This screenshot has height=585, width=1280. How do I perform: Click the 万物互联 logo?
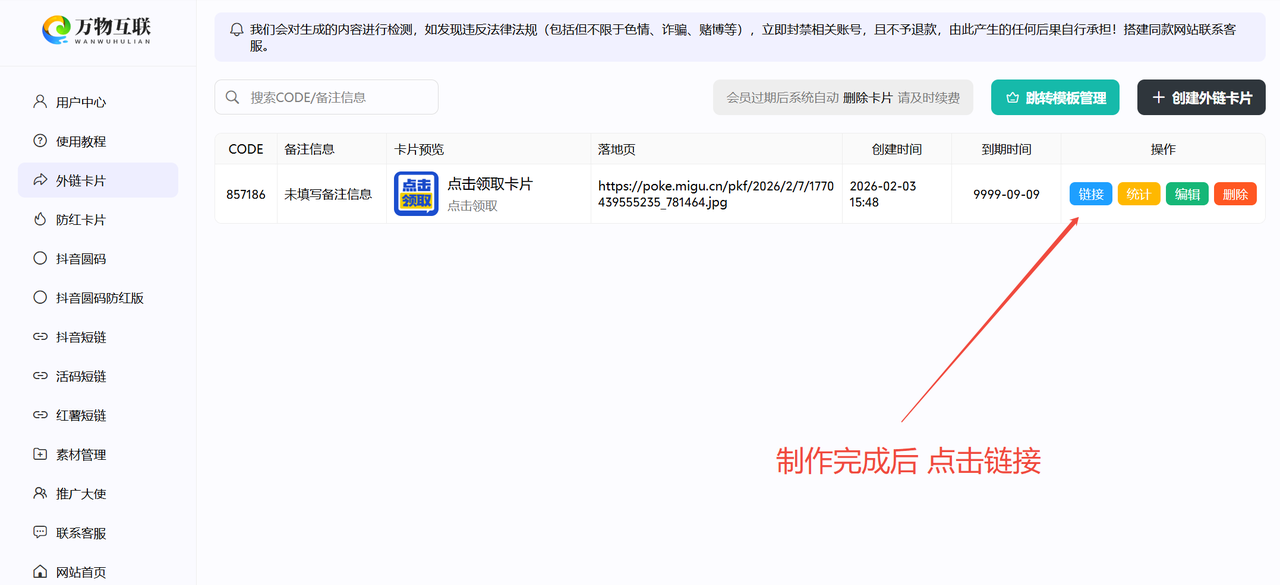[x=97, y=29]
